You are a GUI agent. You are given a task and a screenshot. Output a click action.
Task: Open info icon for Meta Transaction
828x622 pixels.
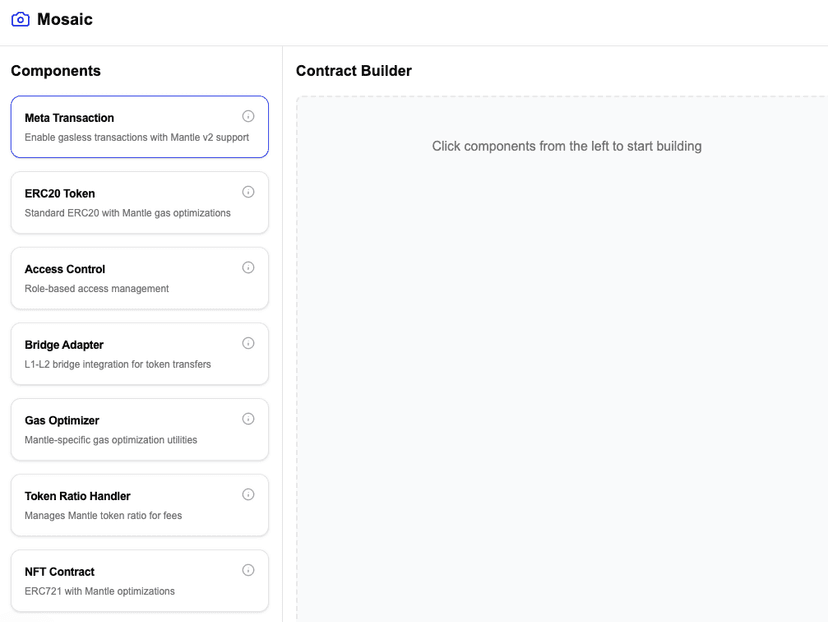tap(248, 116)
